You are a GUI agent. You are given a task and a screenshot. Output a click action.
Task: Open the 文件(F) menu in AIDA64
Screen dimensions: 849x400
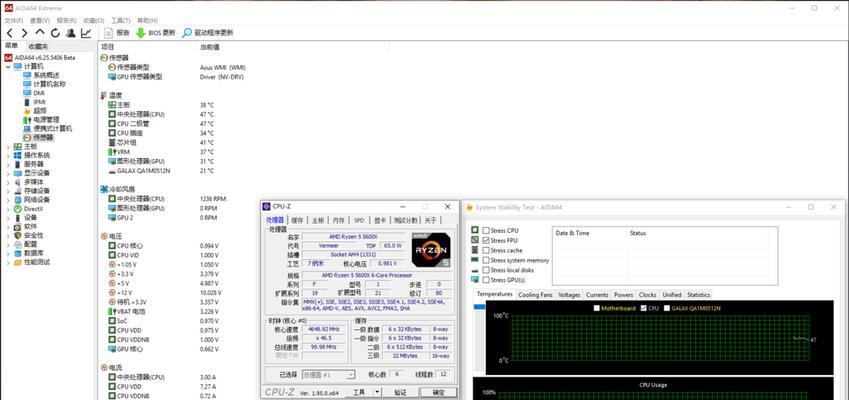pyautogui.click(x=14, y=21)
